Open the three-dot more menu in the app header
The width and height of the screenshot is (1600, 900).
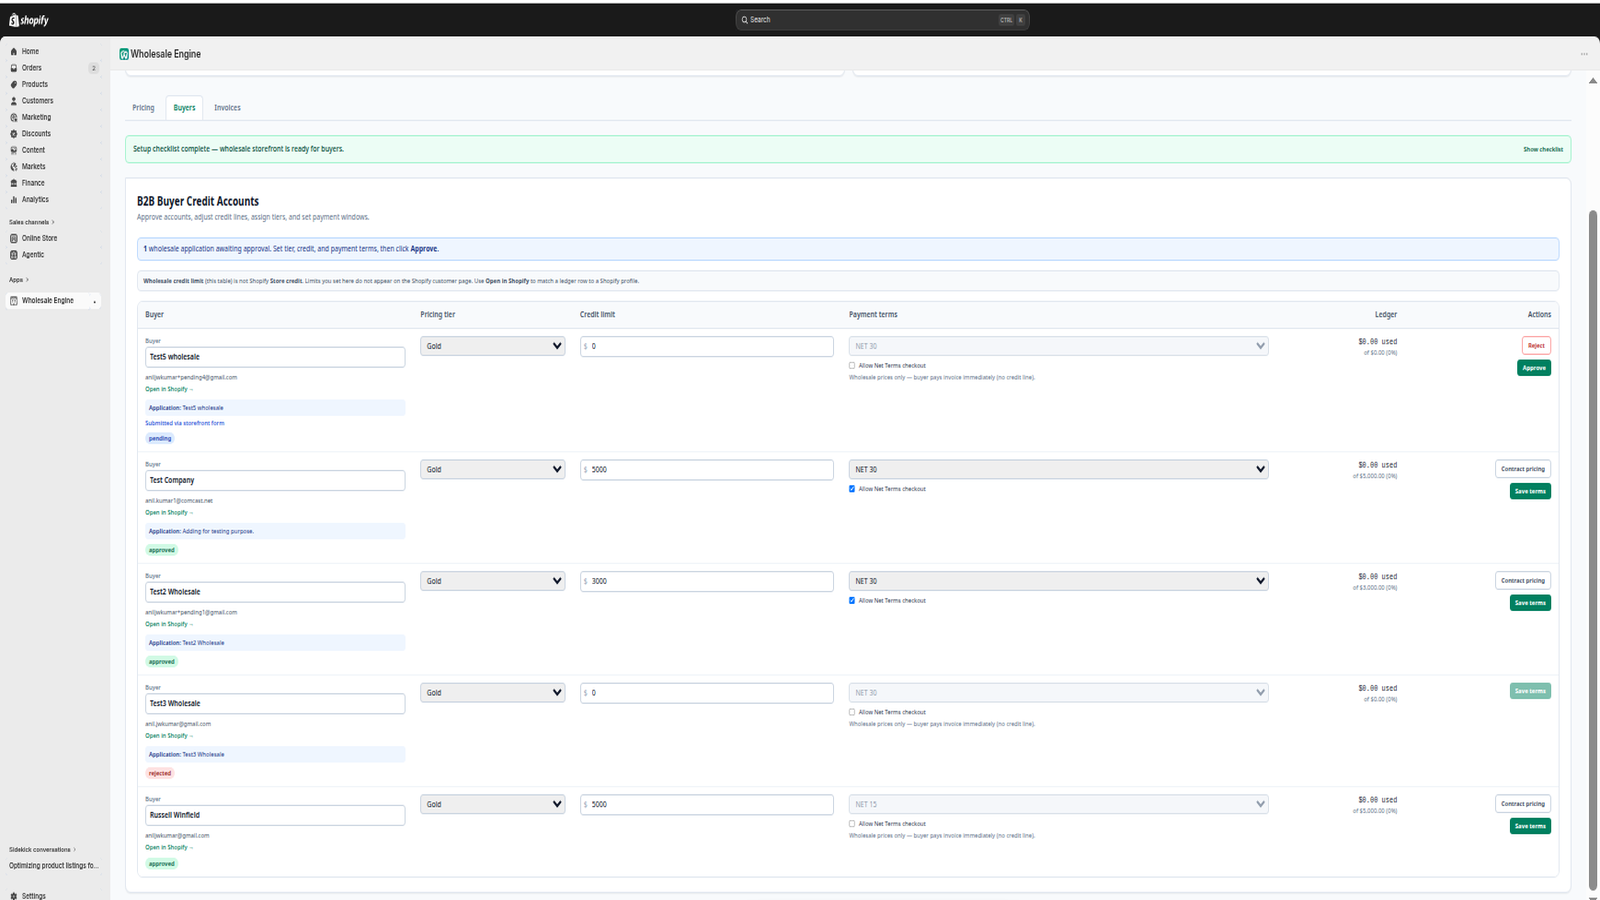[1584, 54]
